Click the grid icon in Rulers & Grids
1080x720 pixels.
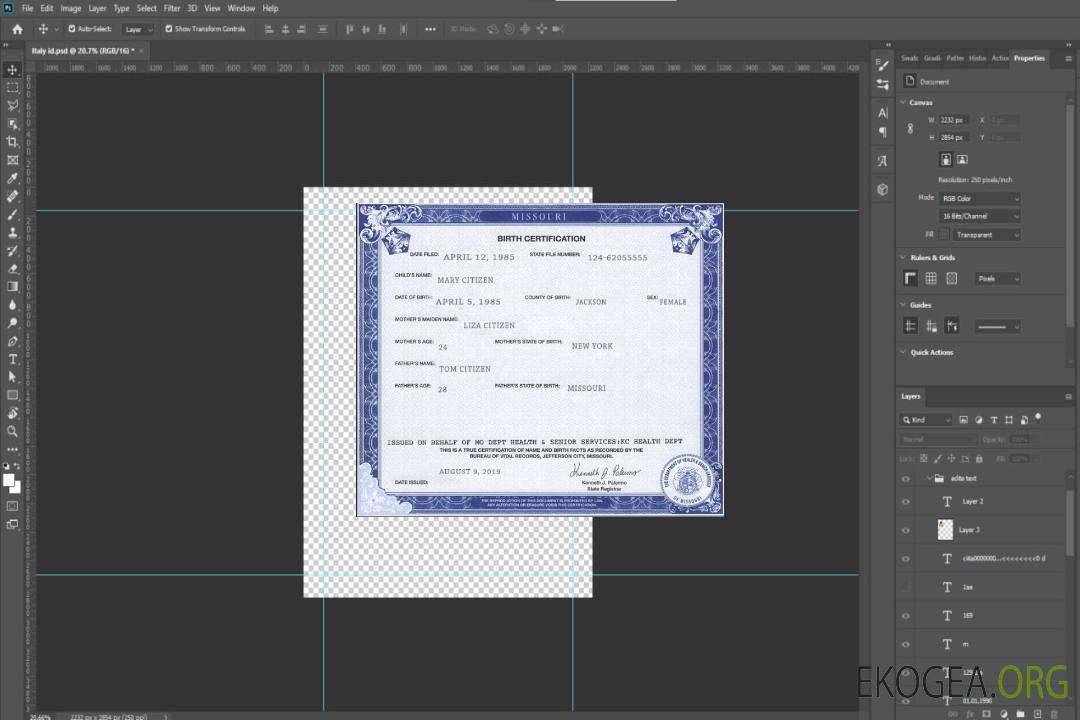tap(931, 278)
